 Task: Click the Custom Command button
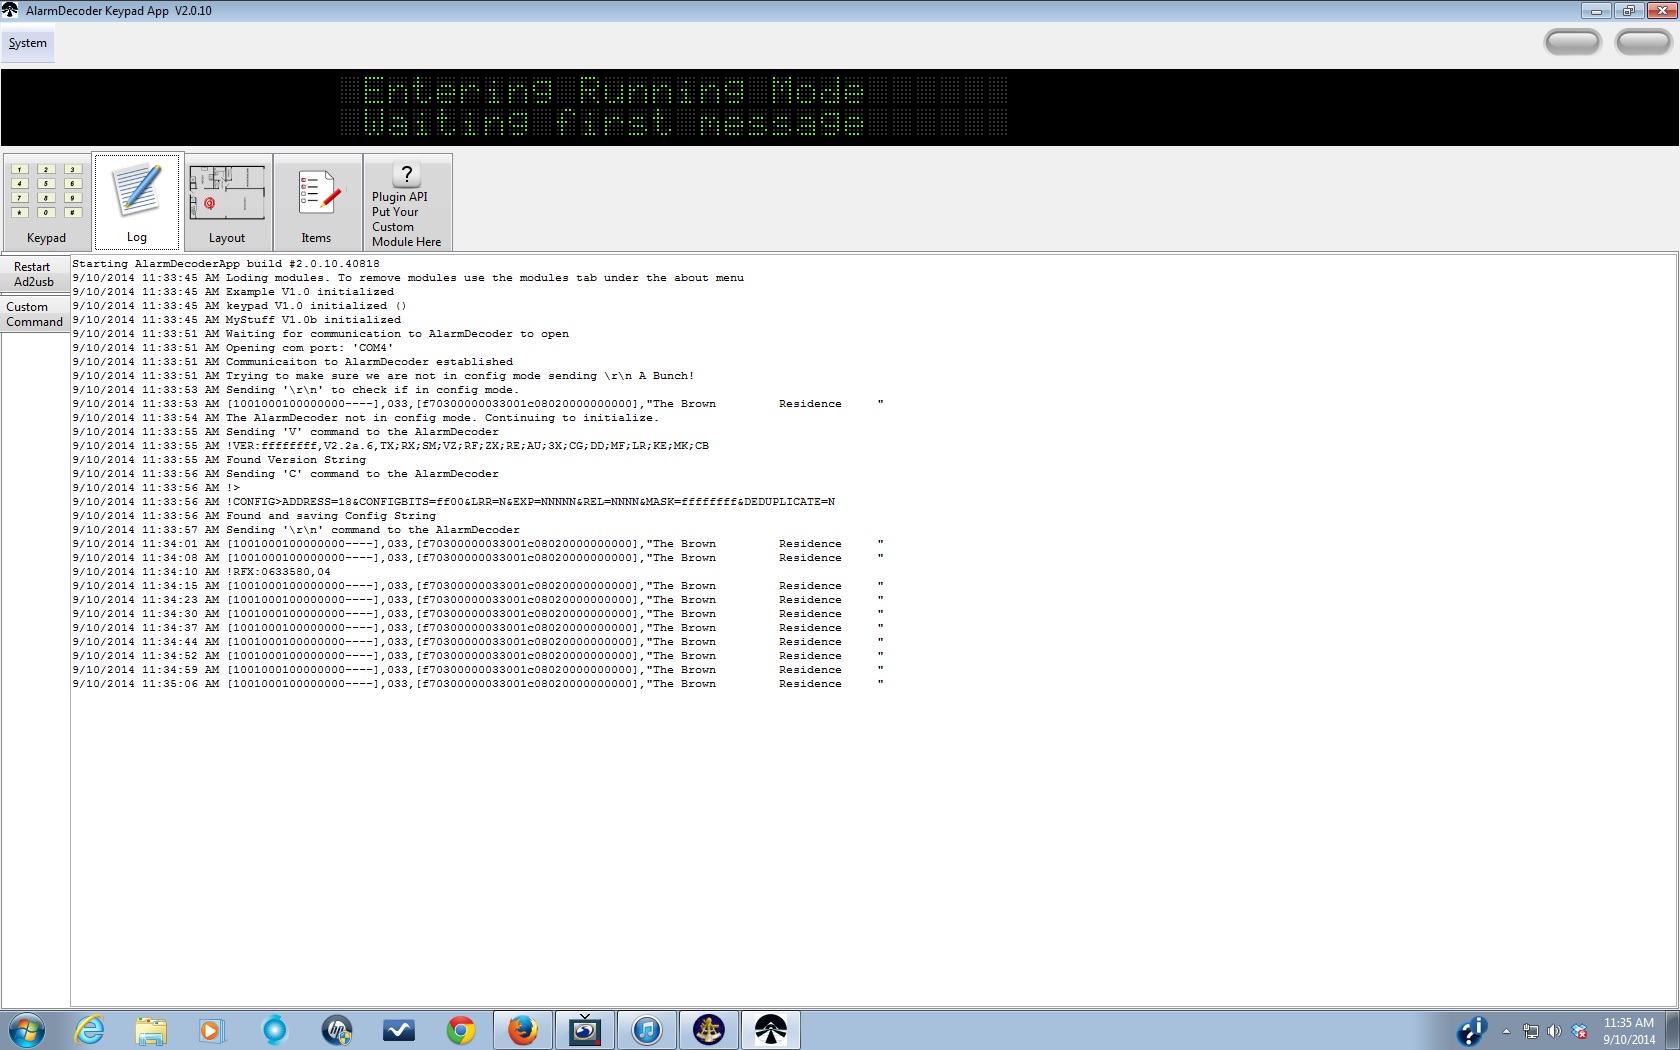pos(34,314)
